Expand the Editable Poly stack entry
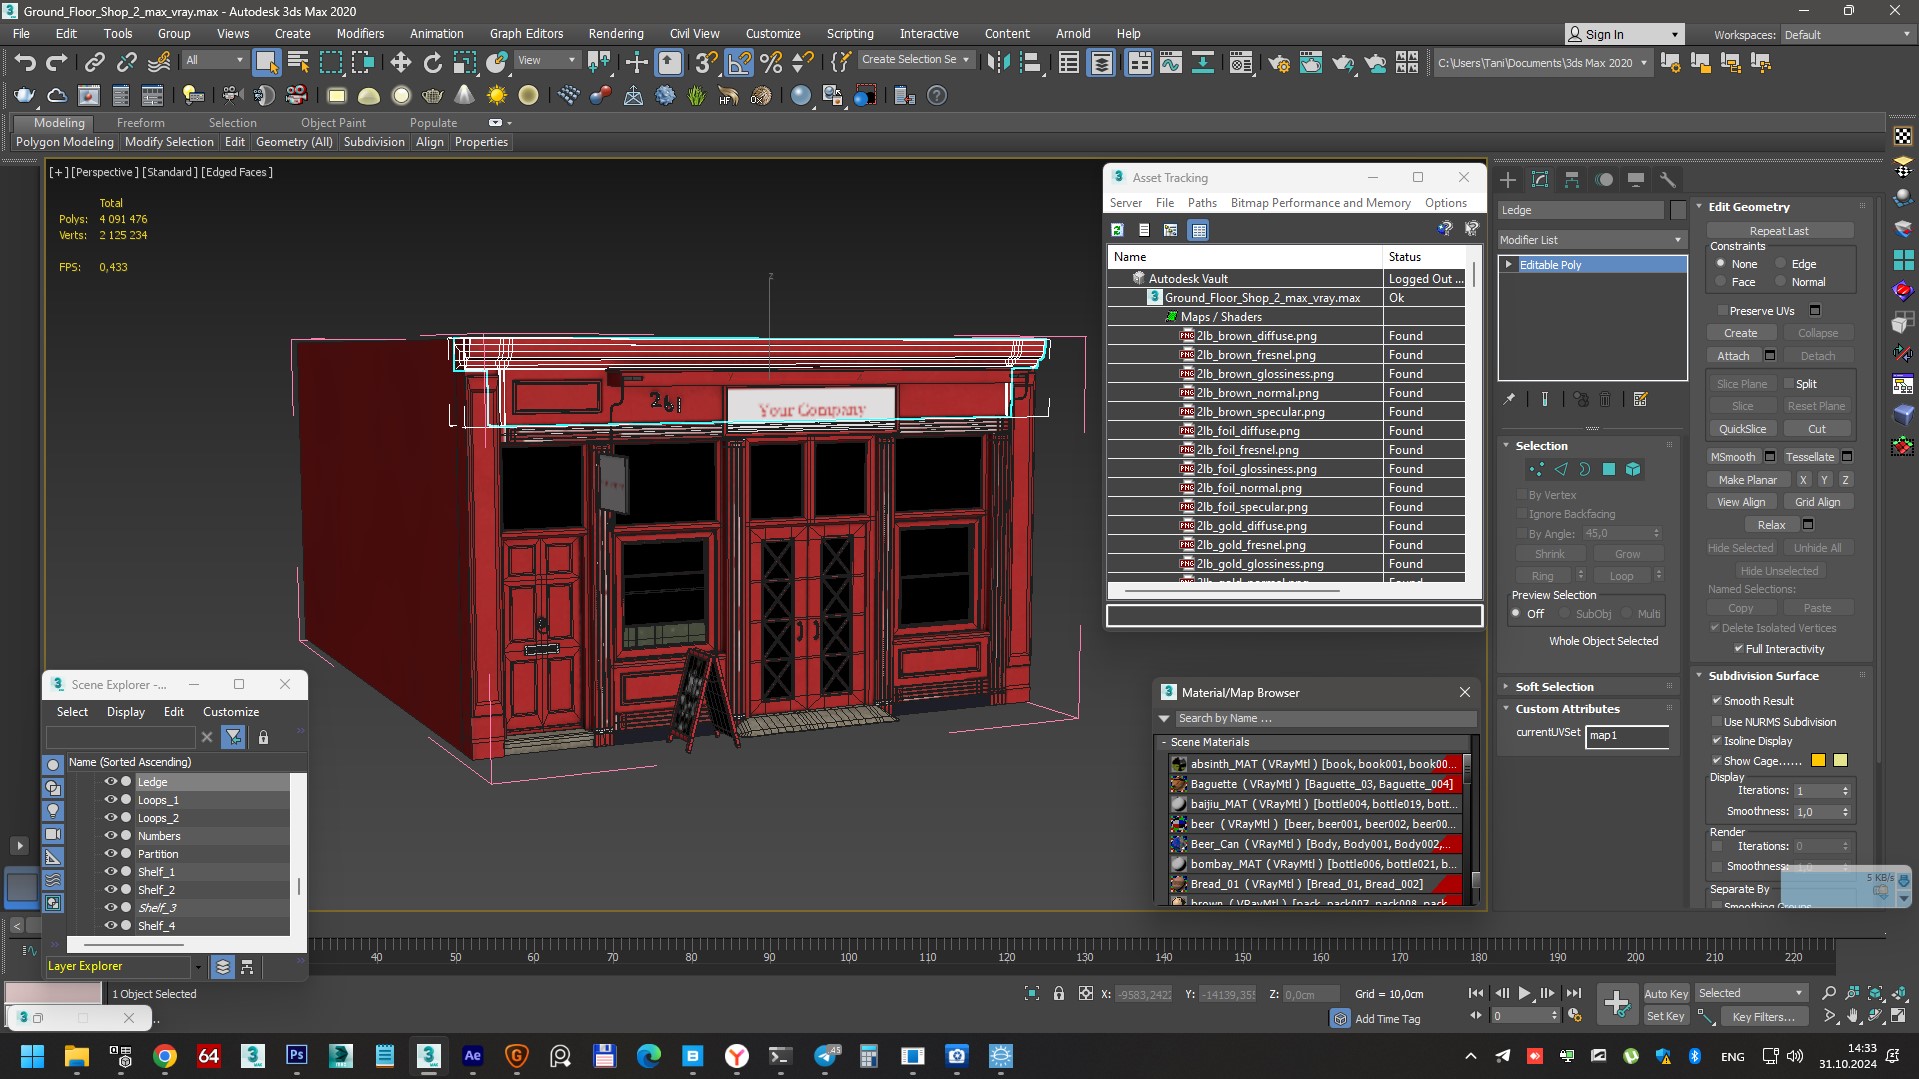 pos(1509,265)
